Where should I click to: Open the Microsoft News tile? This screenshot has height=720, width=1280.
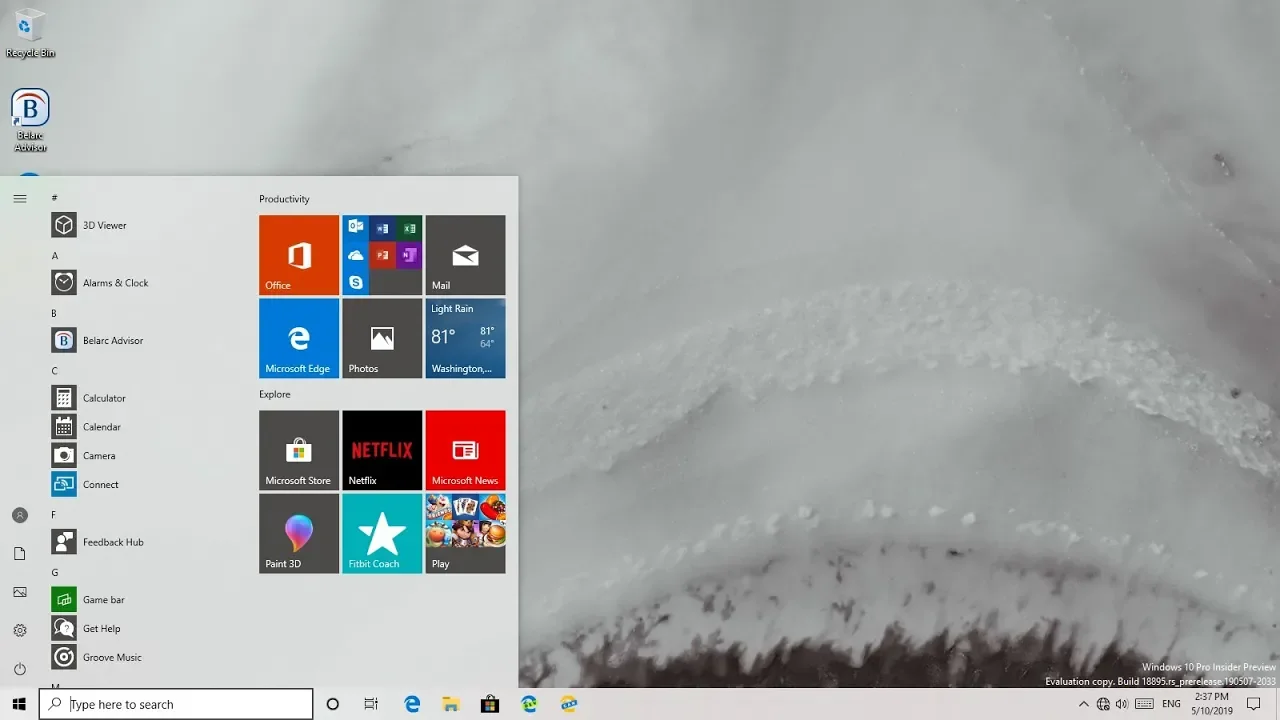point(465,450)
